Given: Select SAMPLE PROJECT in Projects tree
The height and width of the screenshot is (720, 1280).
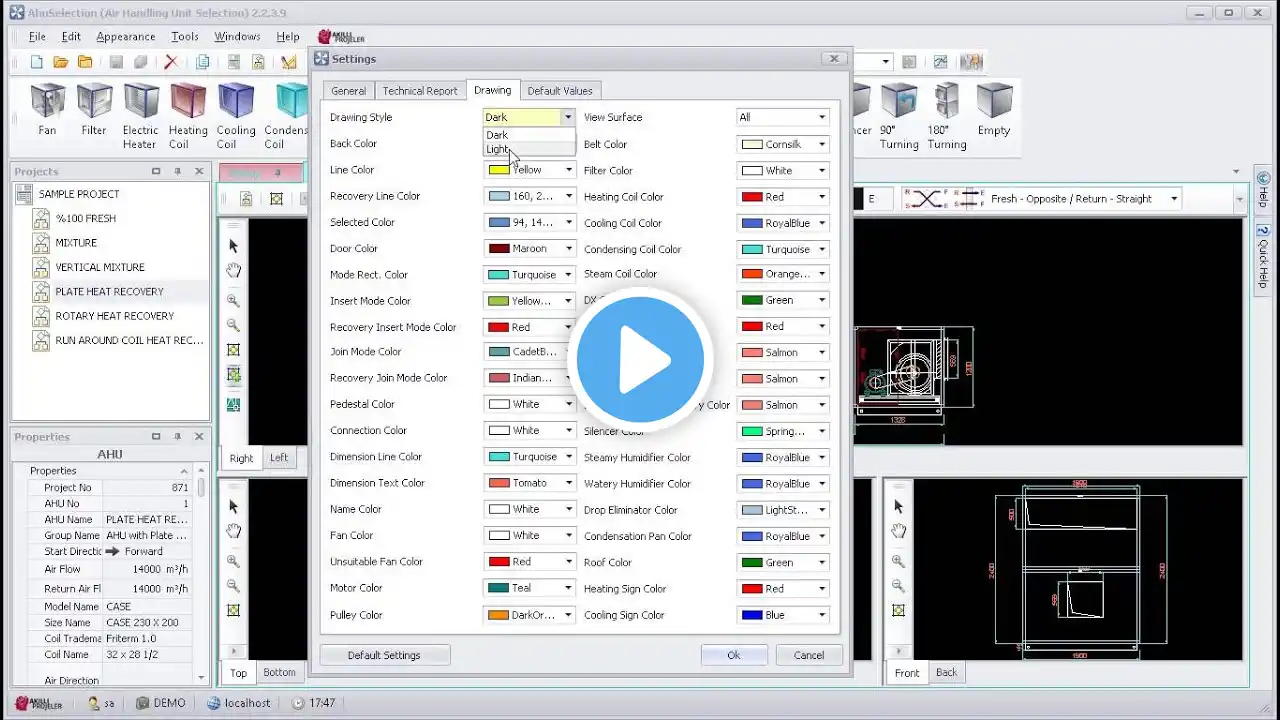Looking at the screenshot, I should (x=79, y=194).
